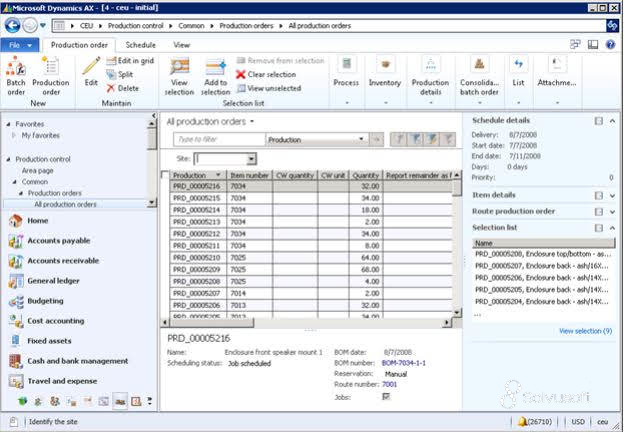
Task: Open the Home module
Action: coord(28,220)
